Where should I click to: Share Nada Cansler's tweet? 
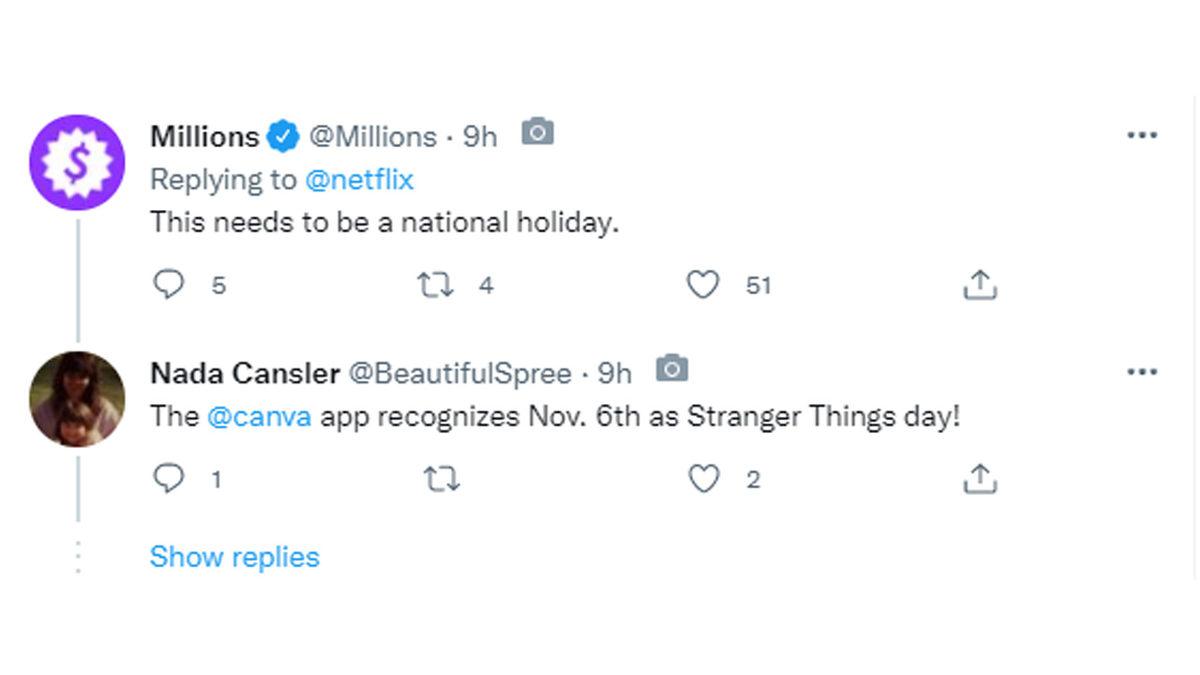[979, 480]
